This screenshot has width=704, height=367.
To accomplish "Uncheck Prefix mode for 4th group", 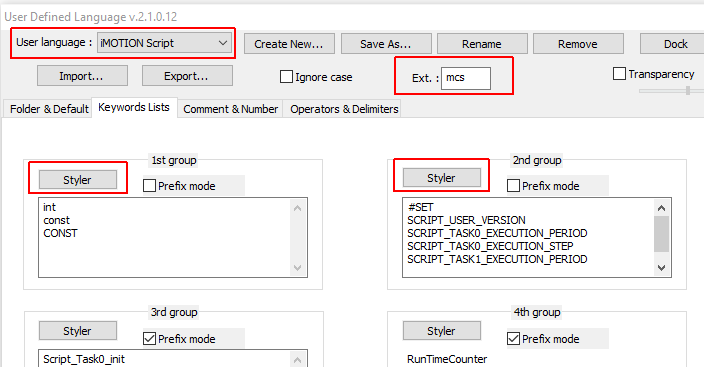I will tap(513, 338).
